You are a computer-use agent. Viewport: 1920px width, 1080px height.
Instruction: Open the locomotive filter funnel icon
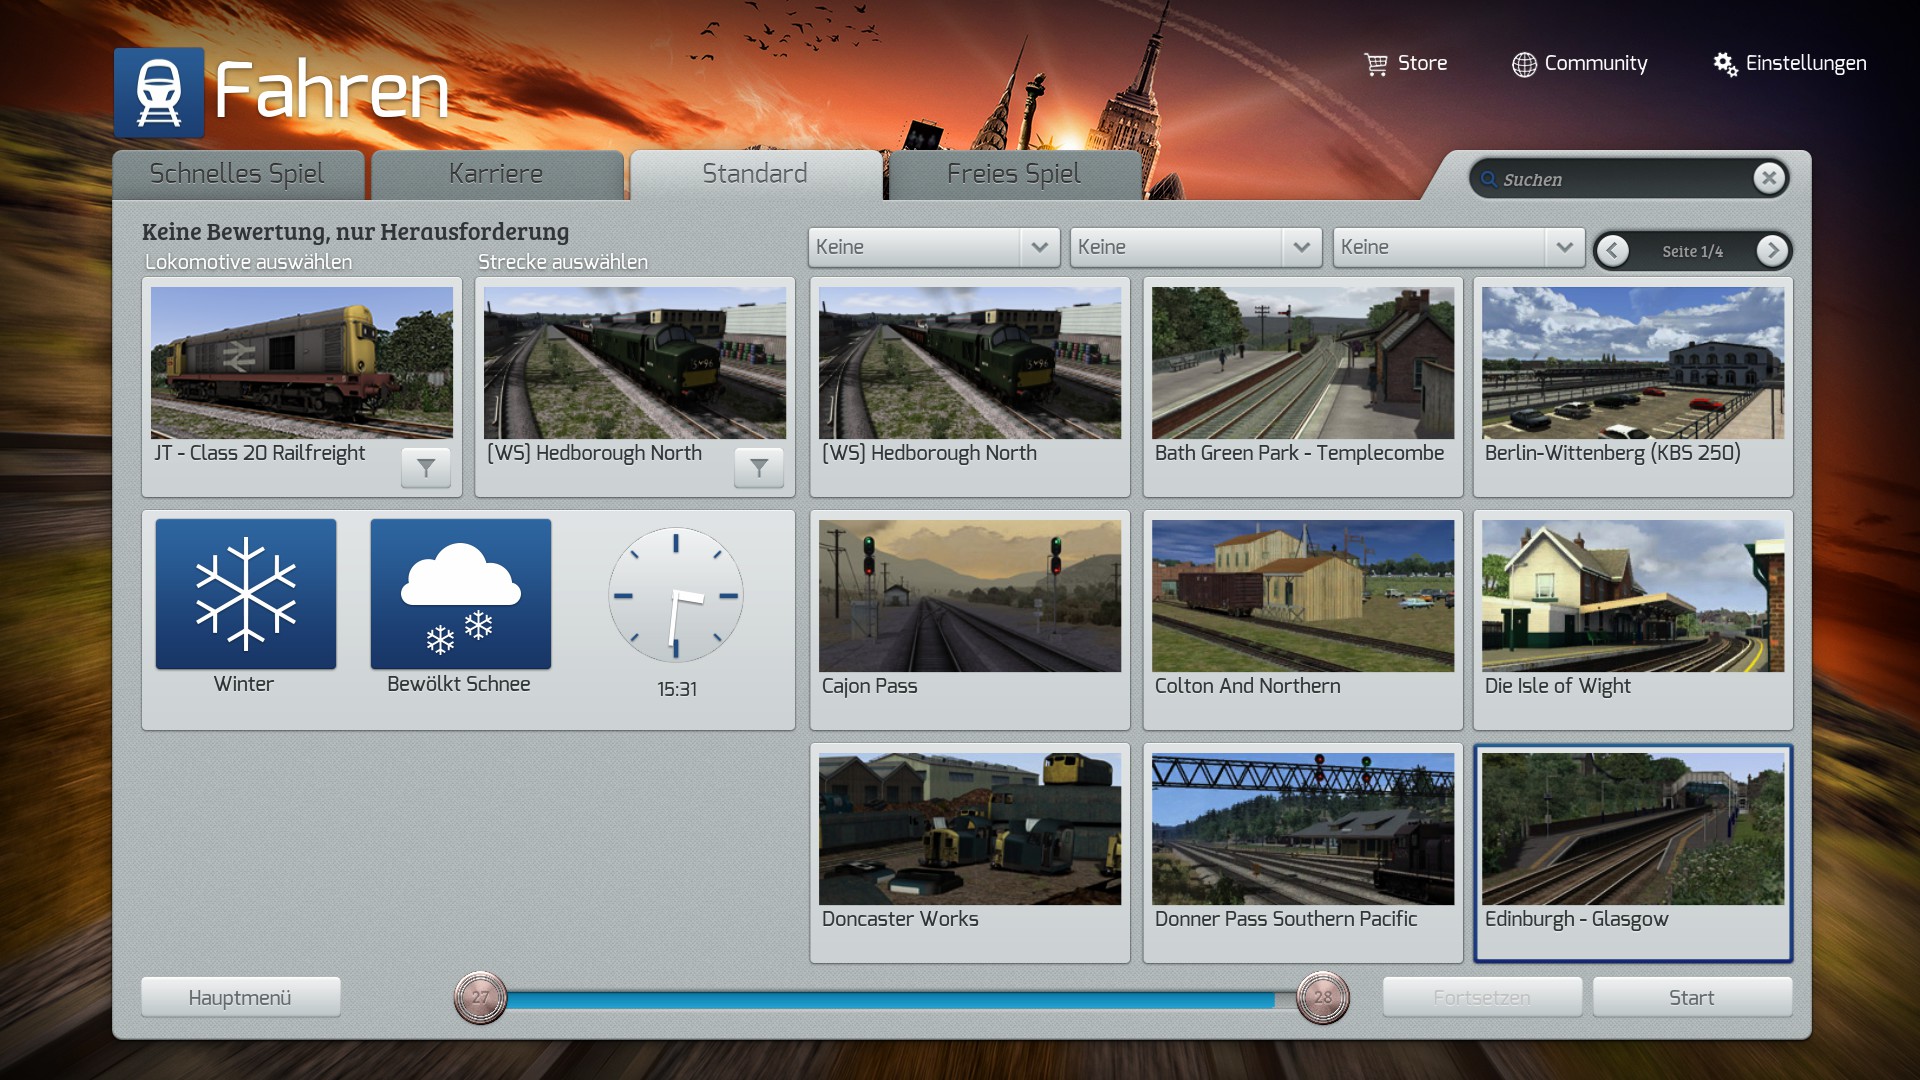click(426, 467)
